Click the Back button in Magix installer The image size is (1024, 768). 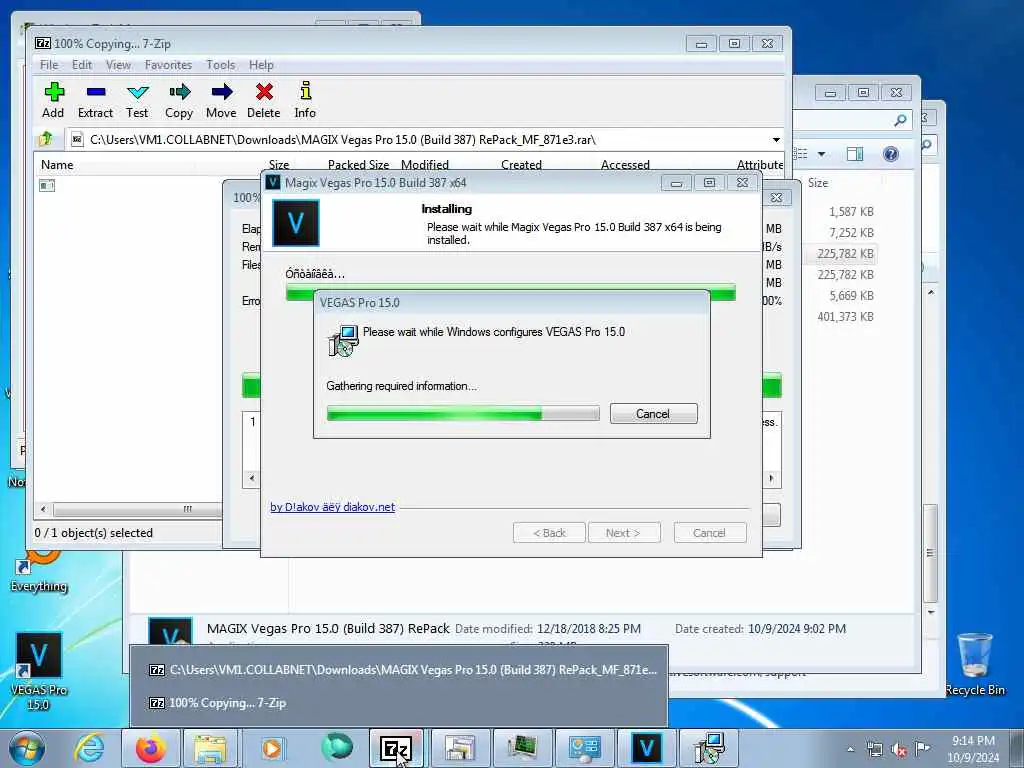point(549,533)
